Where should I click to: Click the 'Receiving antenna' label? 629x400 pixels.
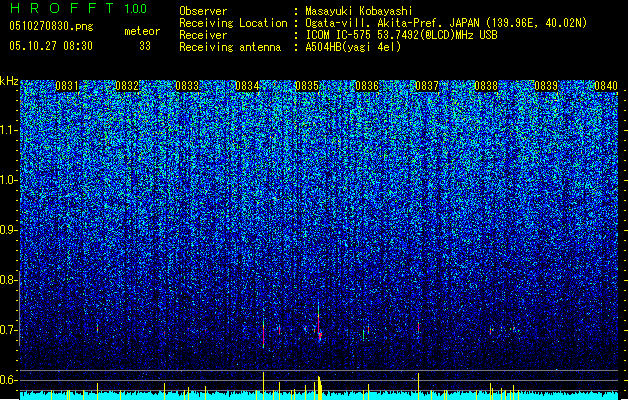pyautogui.click(x=230, y=47)
